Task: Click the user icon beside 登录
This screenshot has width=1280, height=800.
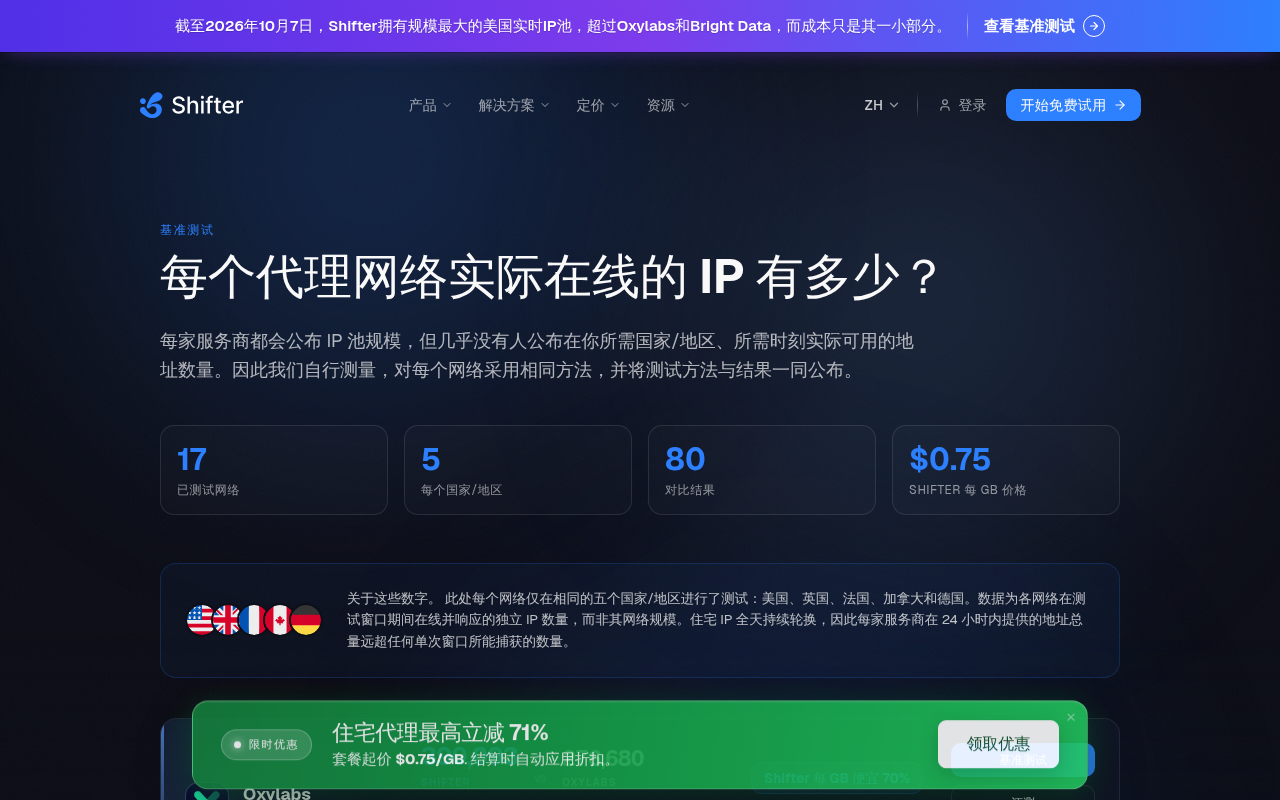Action: click(x=944, y=105)
